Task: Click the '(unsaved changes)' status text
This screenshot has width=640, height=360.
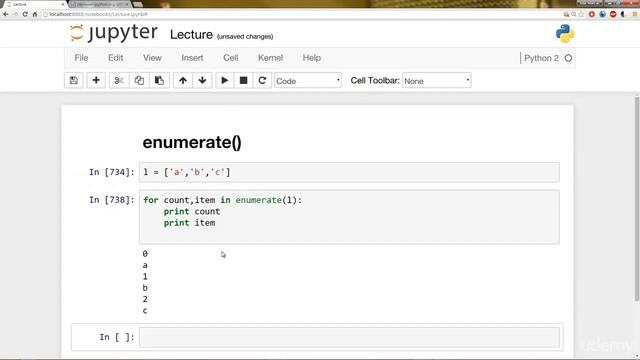Action: point(245,36)
